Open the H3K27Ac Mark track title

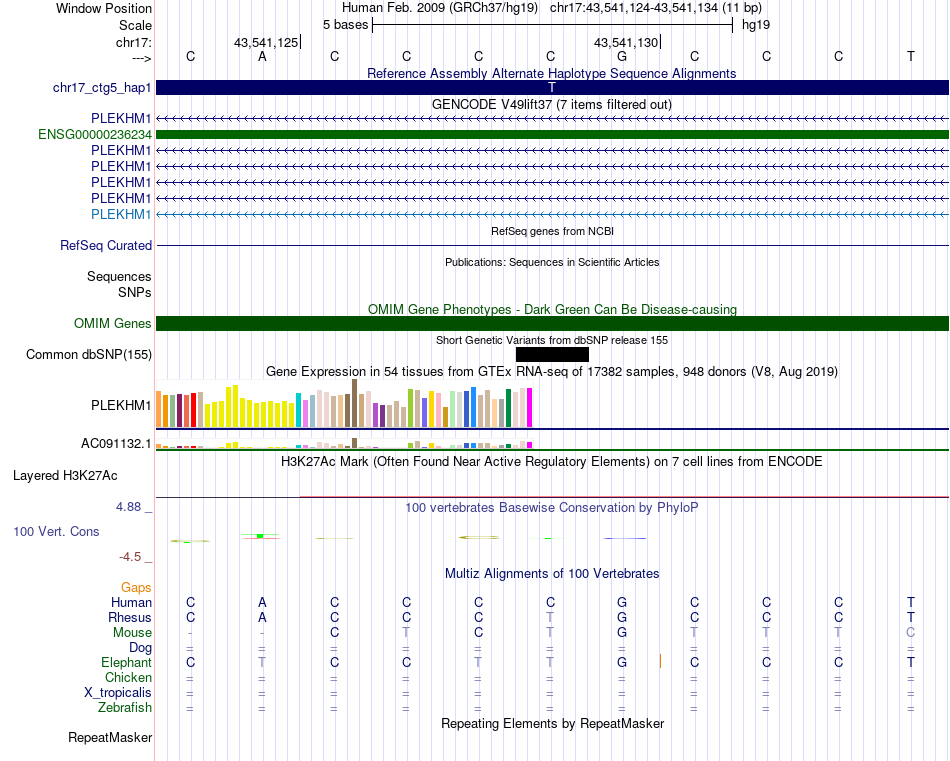(x=552, y=462)
